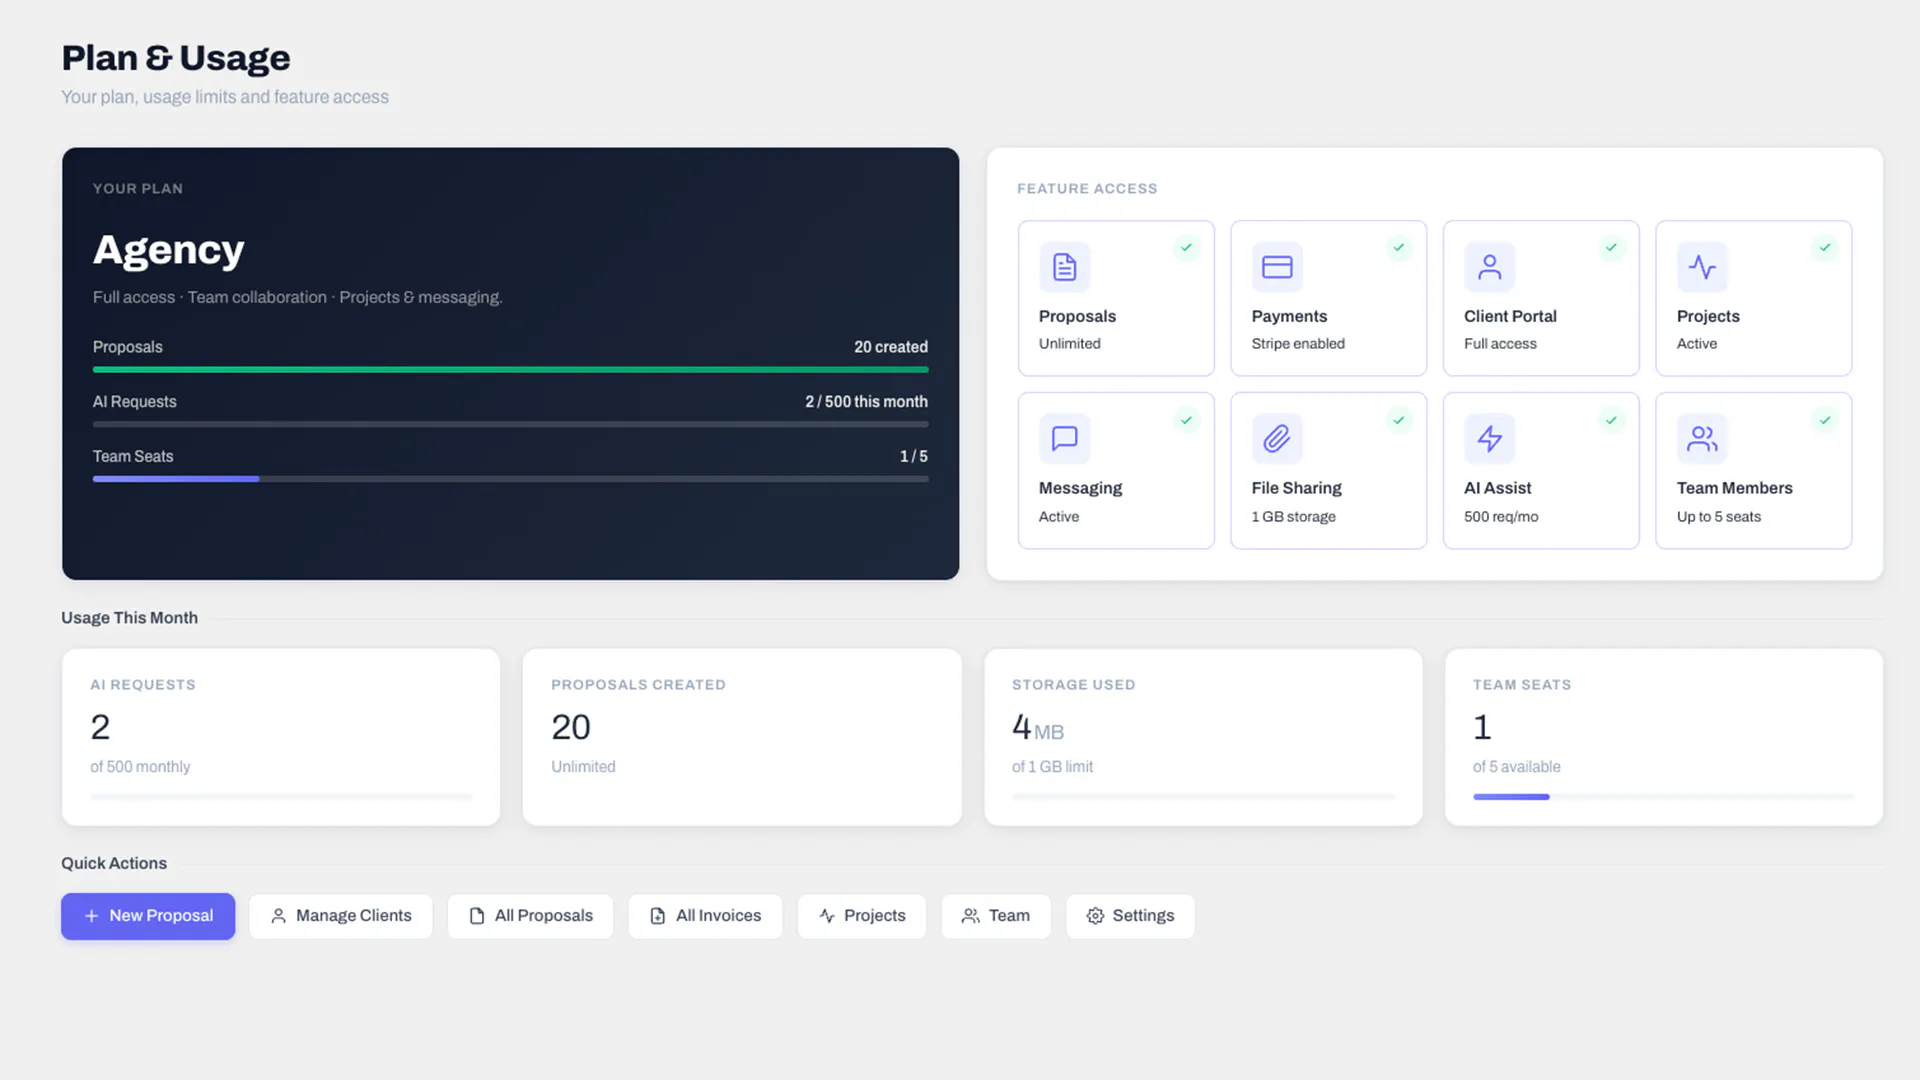
Task: Click people icon in Team quick action
Action: 970,916
